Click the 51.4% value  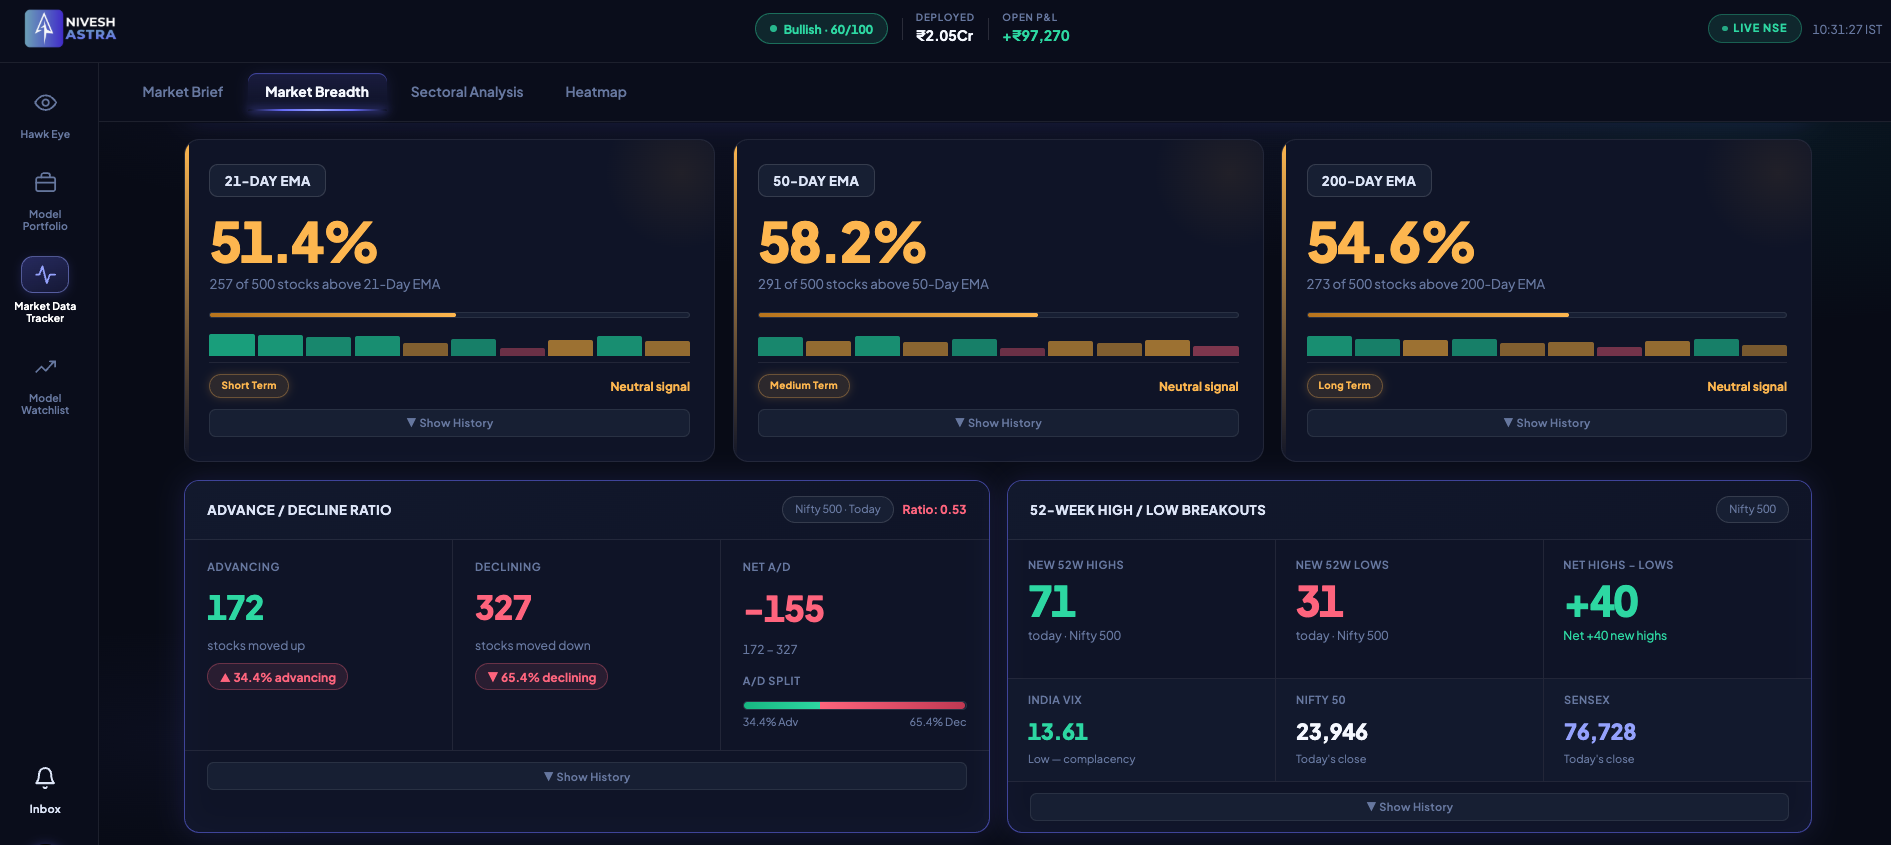tap(294, 243)
